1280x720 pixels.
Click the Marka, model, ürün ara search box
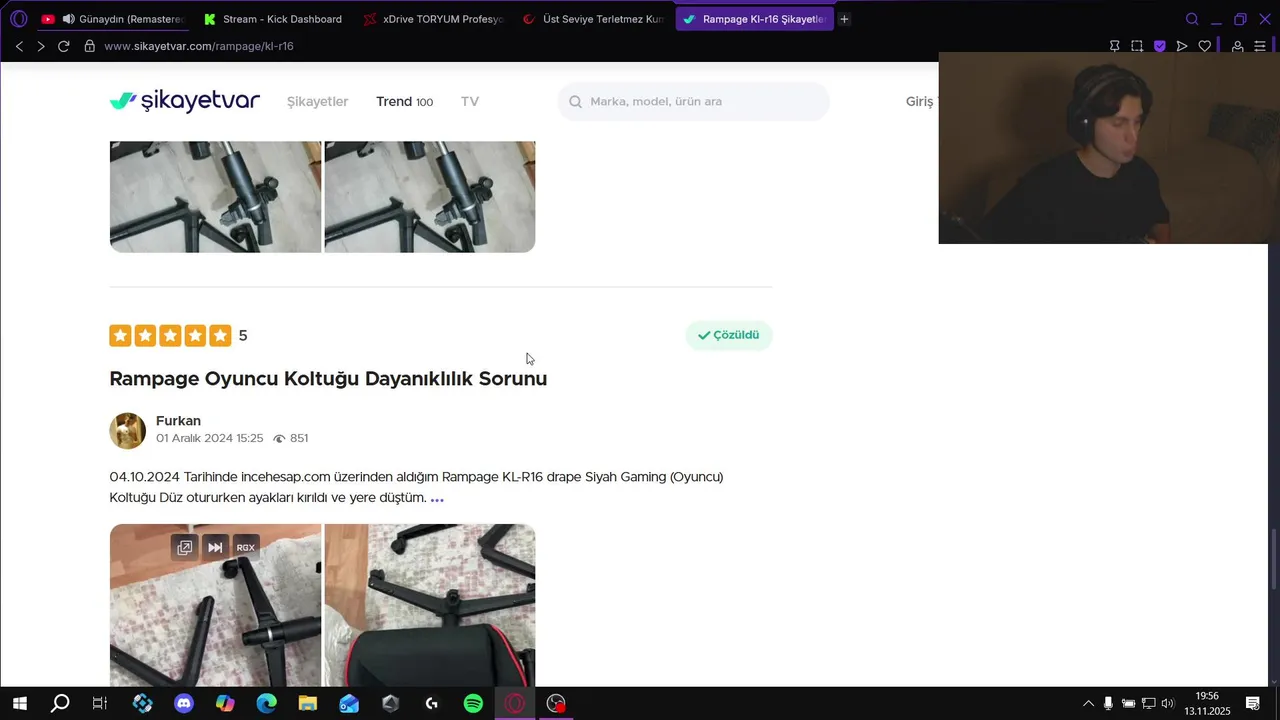[693, 101]
